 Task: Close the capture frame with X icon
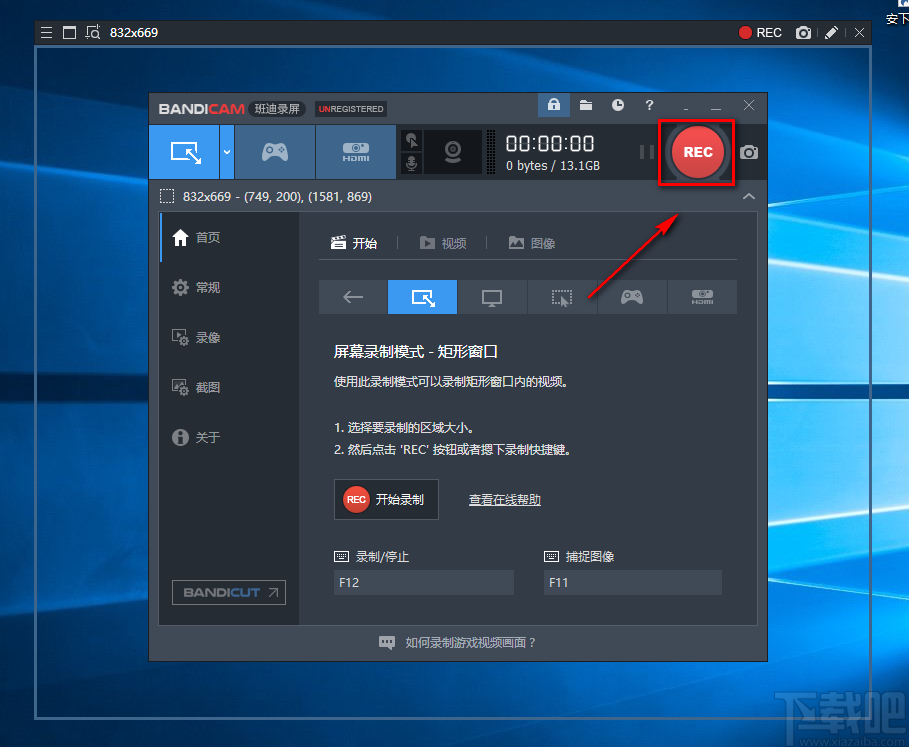(859, 32)
